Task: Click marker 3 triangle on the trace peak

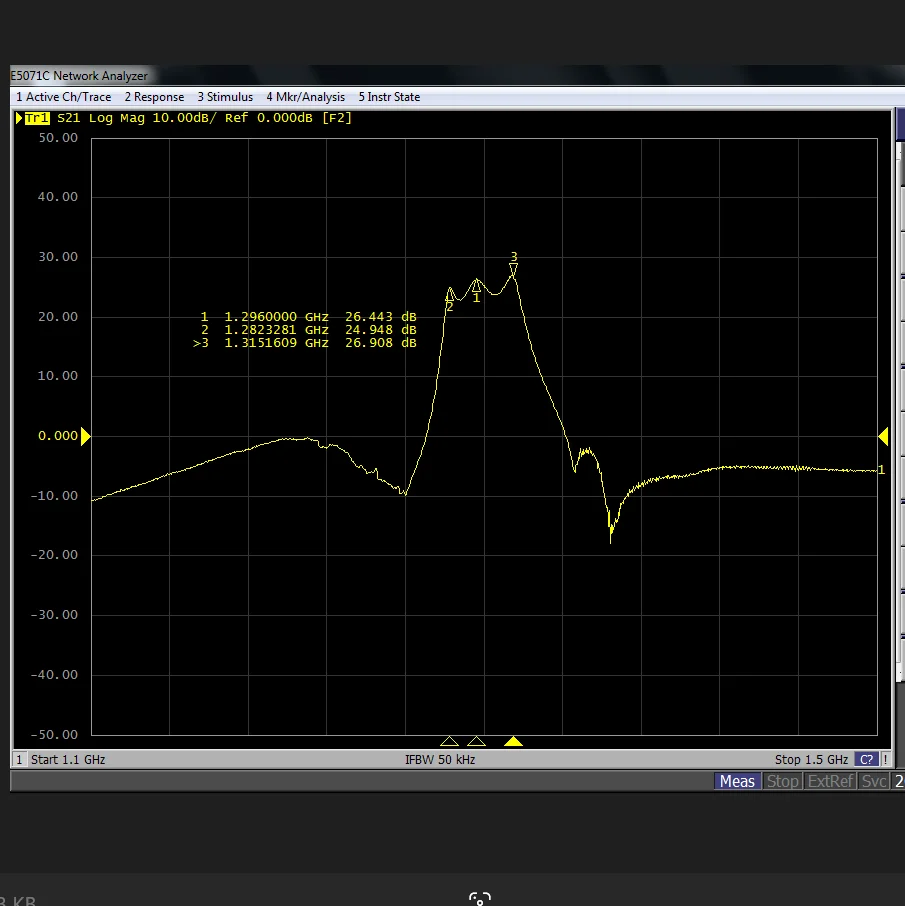Action: (513, 268)
